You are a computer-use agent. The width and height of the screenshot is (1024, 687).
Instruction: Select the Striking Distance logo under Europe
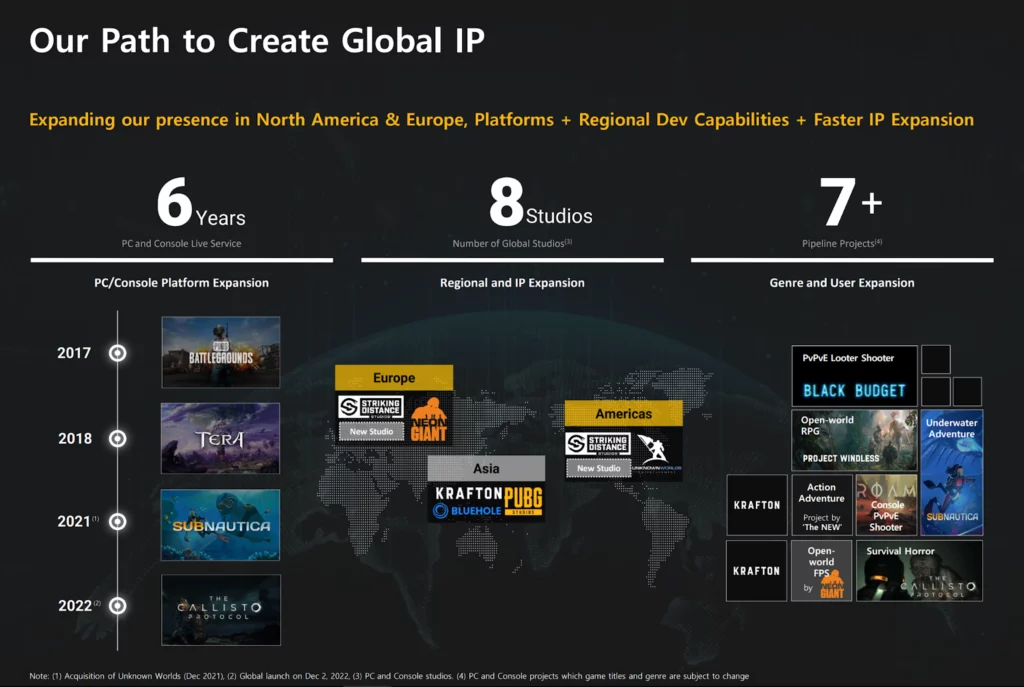click(x=369, y=407)
